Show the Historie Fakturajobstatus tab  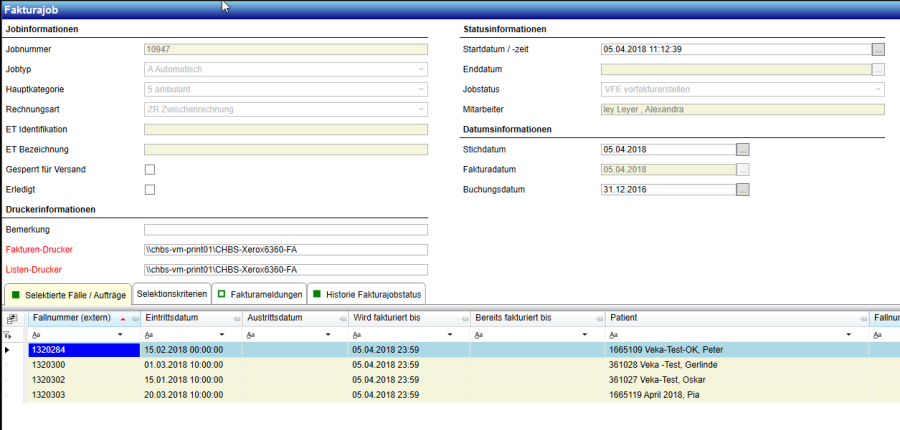tap(366, 294)
